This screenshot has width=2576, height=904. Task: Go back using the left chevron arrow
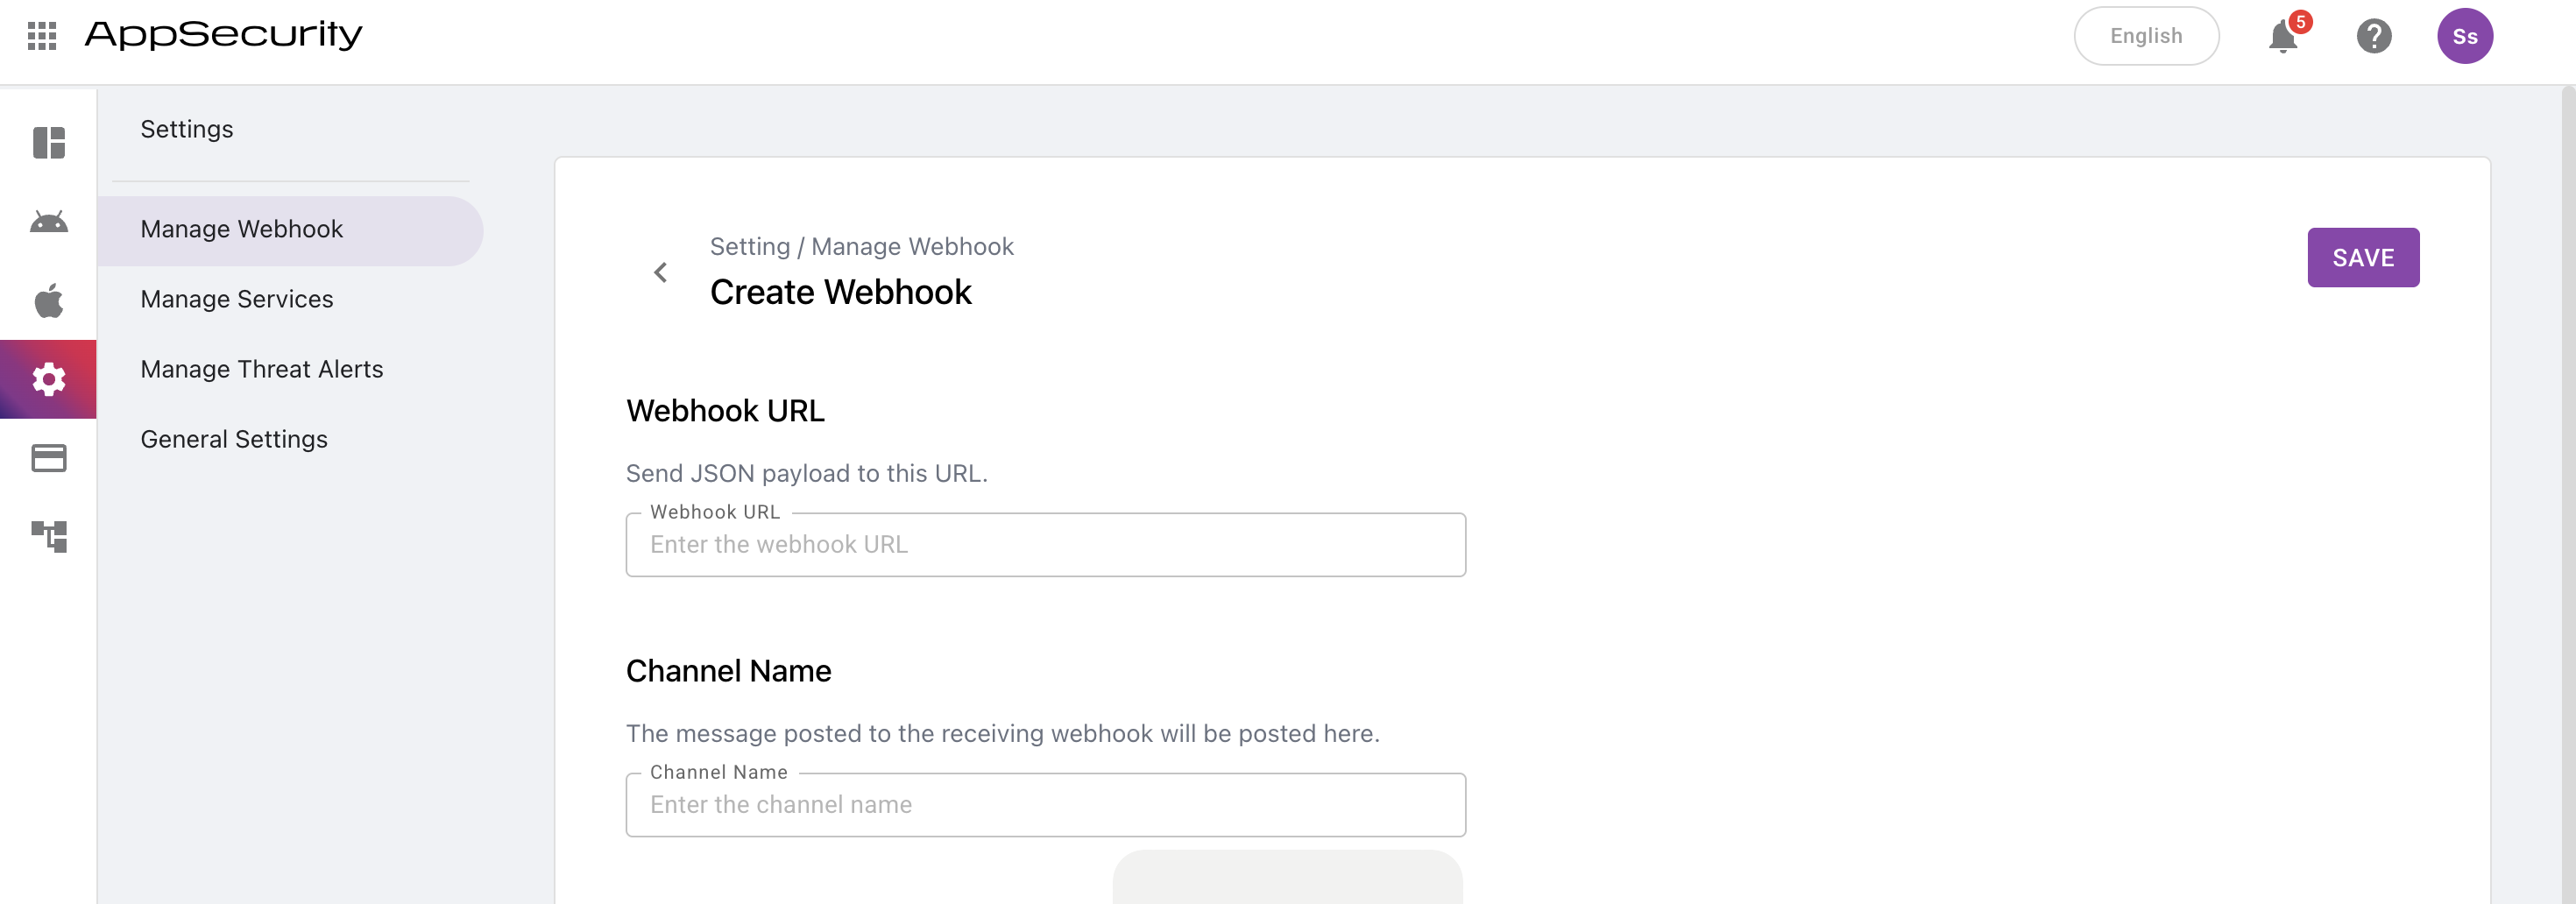click(x=661, y=272)
